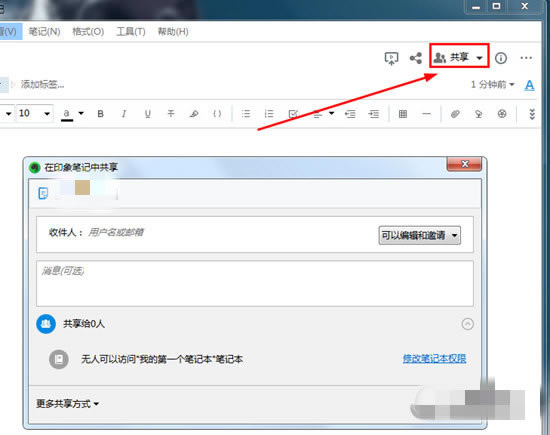Screen dimensions: 550x435
Task: Open the font name dropdown arrow
Action: pos(8,113)
